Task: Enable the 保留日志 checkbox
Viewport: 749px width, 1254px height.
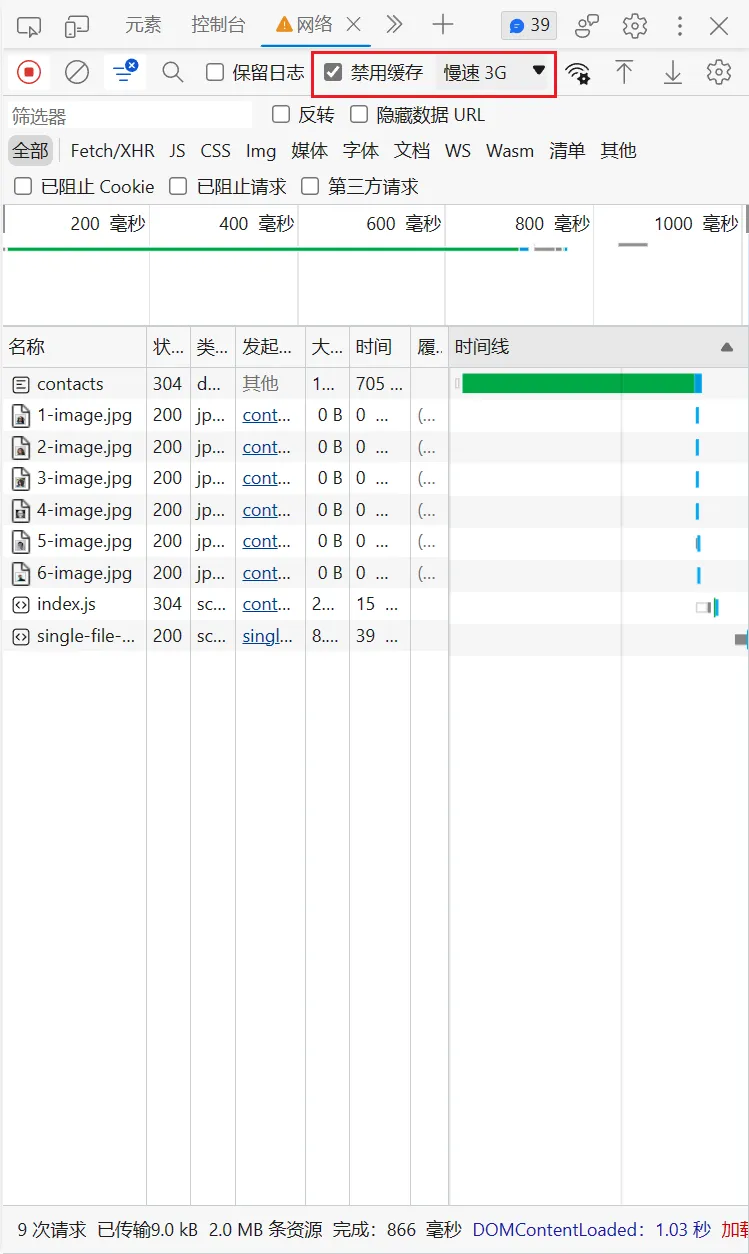Action: coord(215,72)
